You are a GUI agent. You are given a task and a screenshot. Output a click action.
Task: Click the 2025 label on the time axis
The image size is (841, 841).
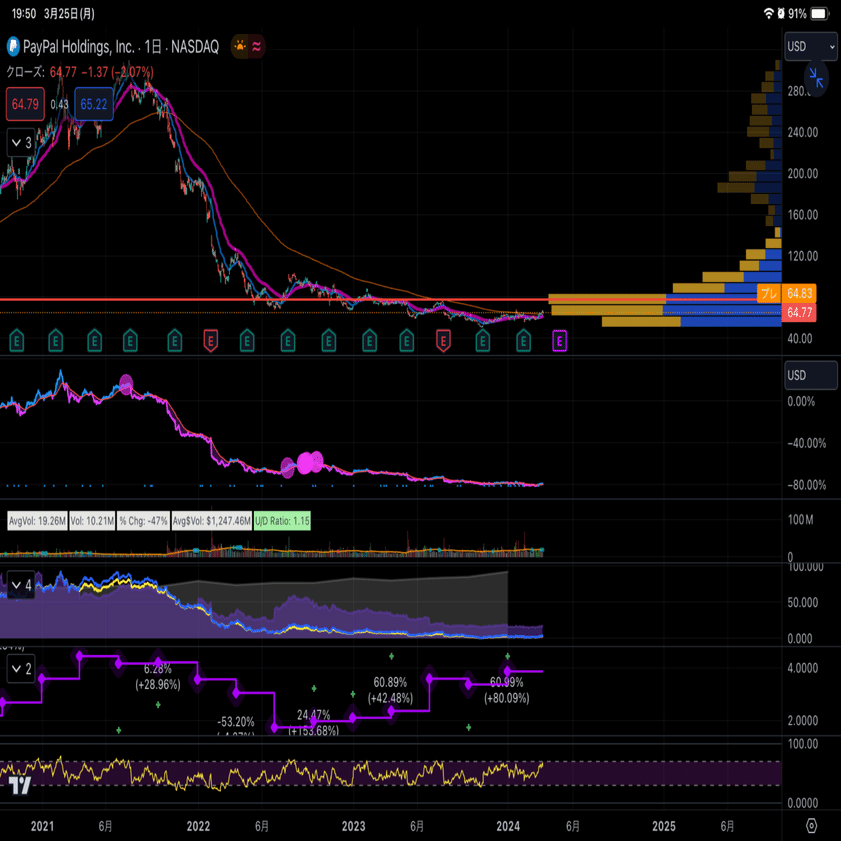[663, 826]
